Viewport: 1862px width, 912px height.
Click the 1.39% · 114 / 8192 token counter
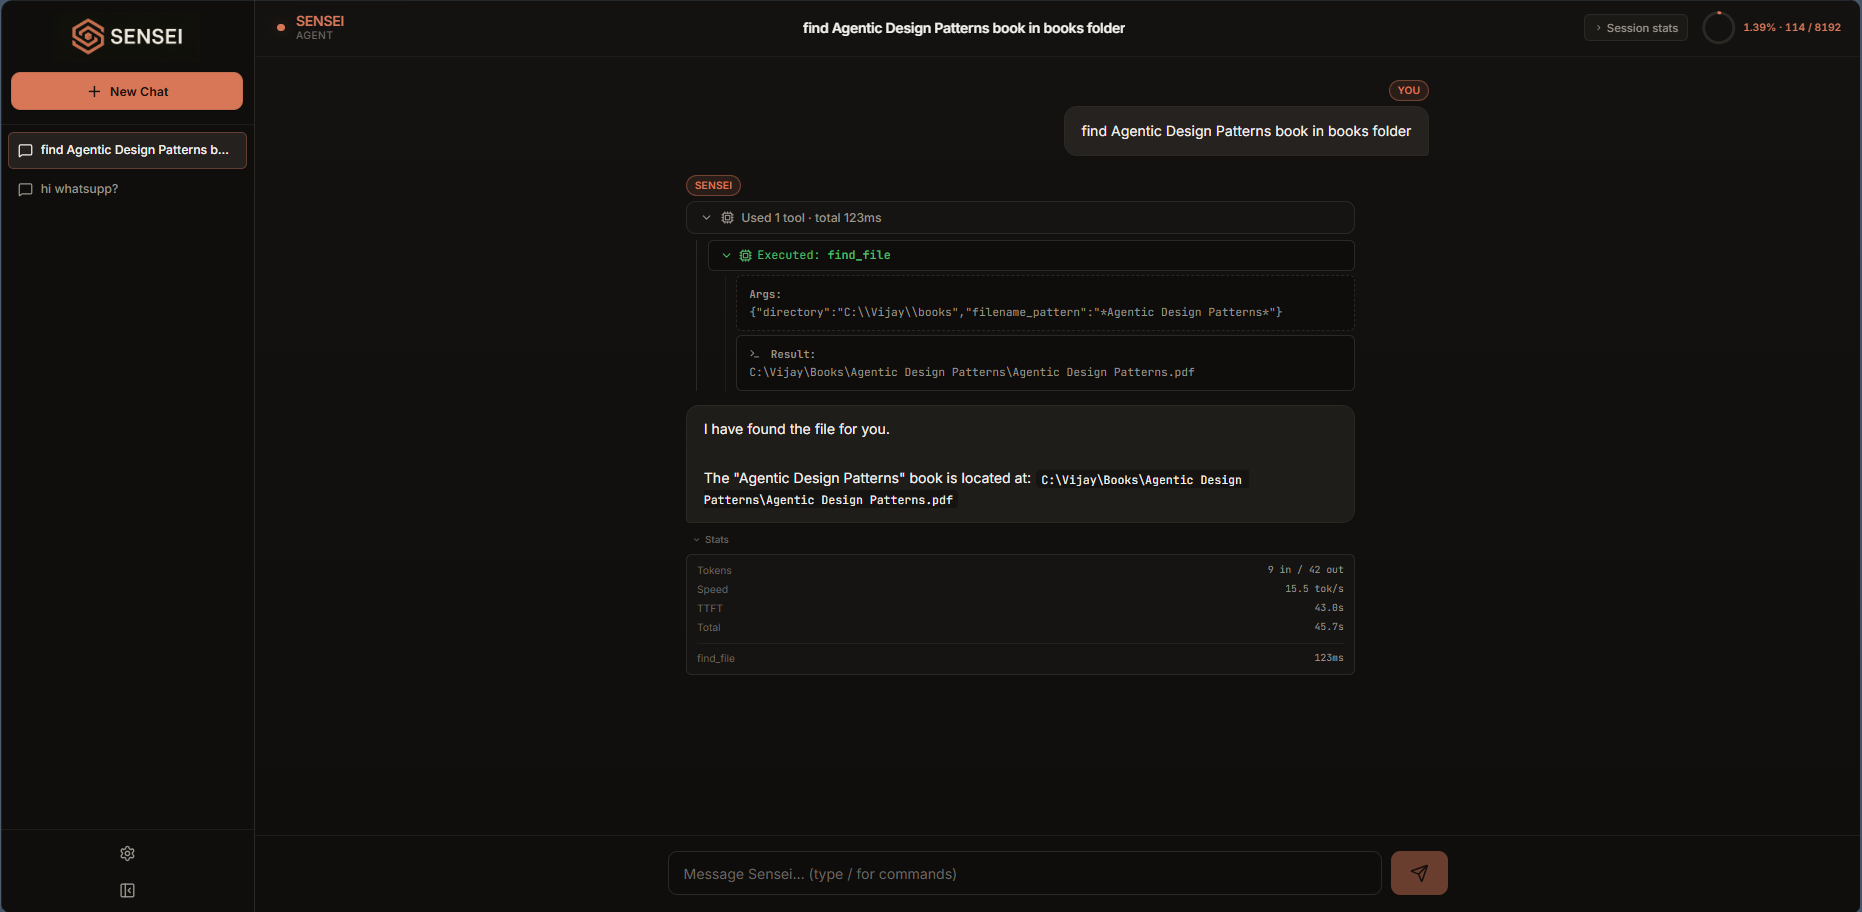(x=1791, y=28)
